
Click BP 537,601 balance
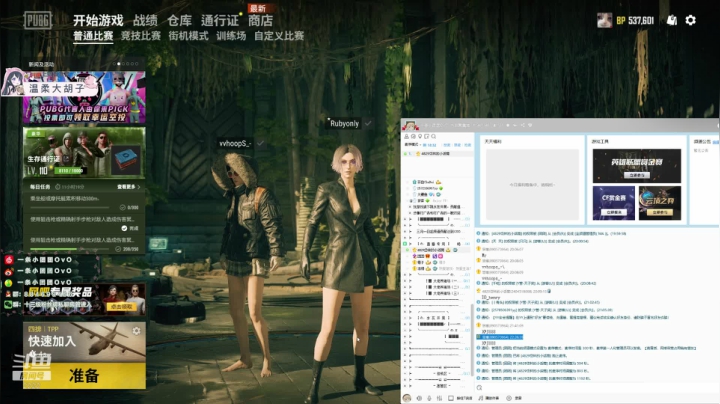point(635,20)
